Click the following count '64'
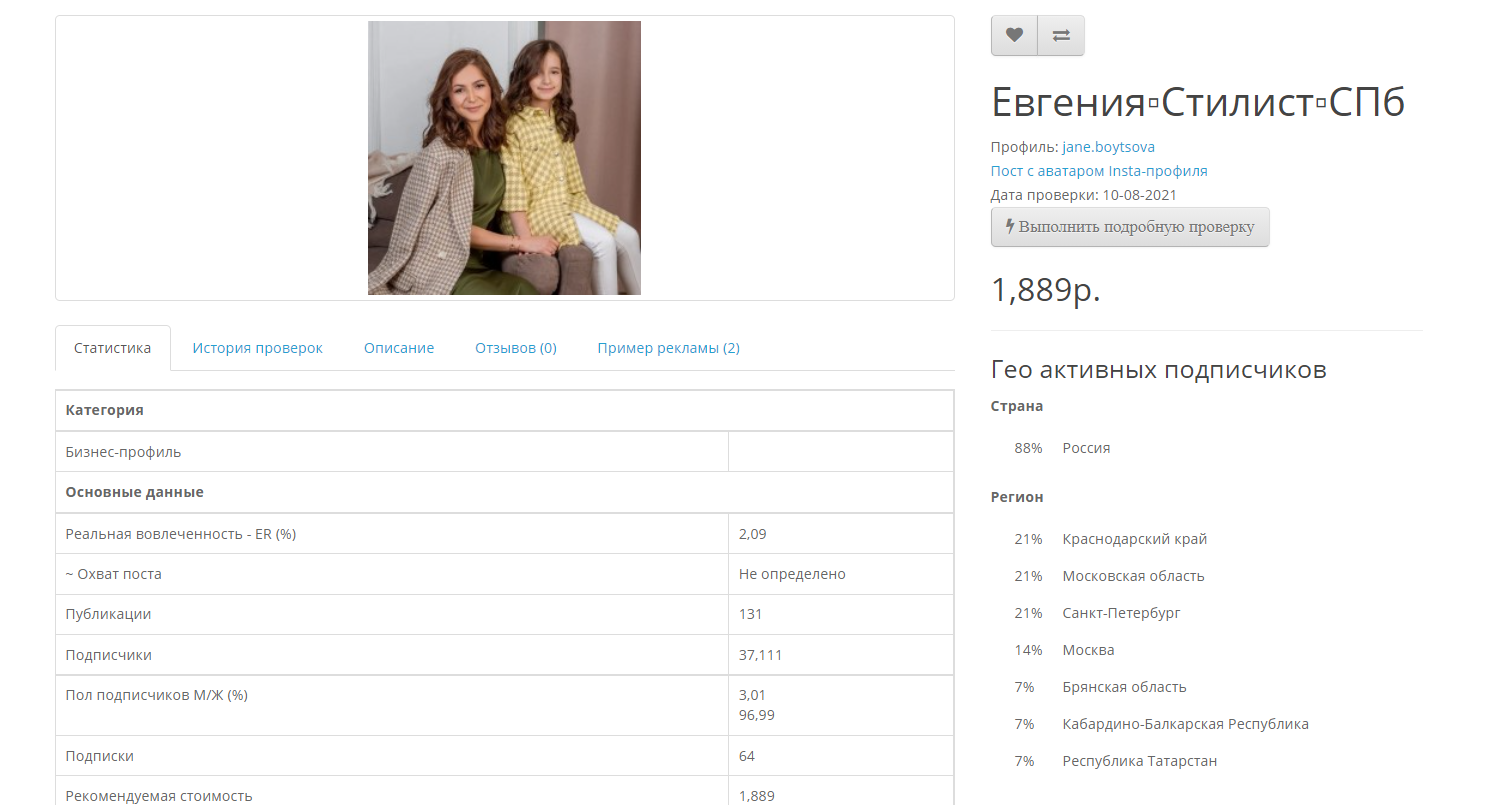 pyautogui.click(x=747, y=756)
